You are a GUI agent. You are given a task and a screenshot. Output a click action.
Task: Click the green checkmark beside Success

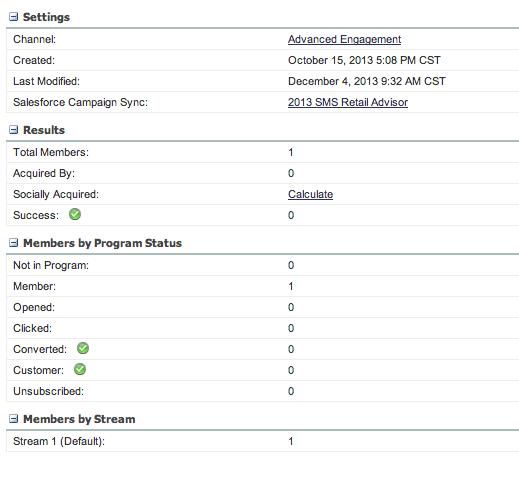point(75,214)
